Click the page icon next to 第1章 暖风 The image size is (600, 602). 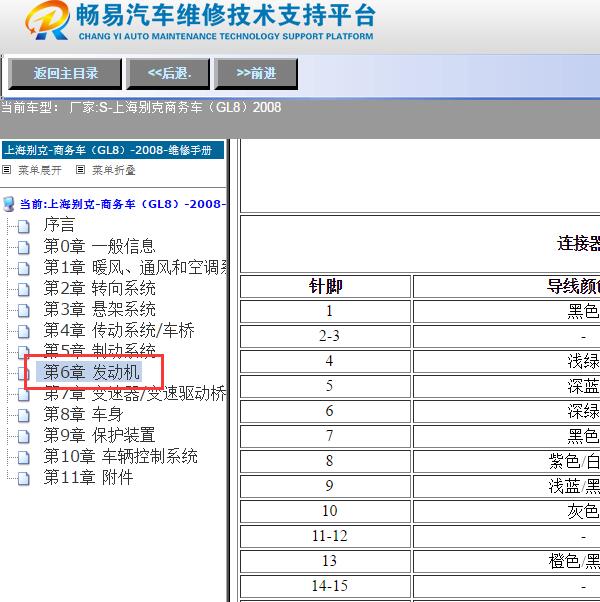coord(24,269)
